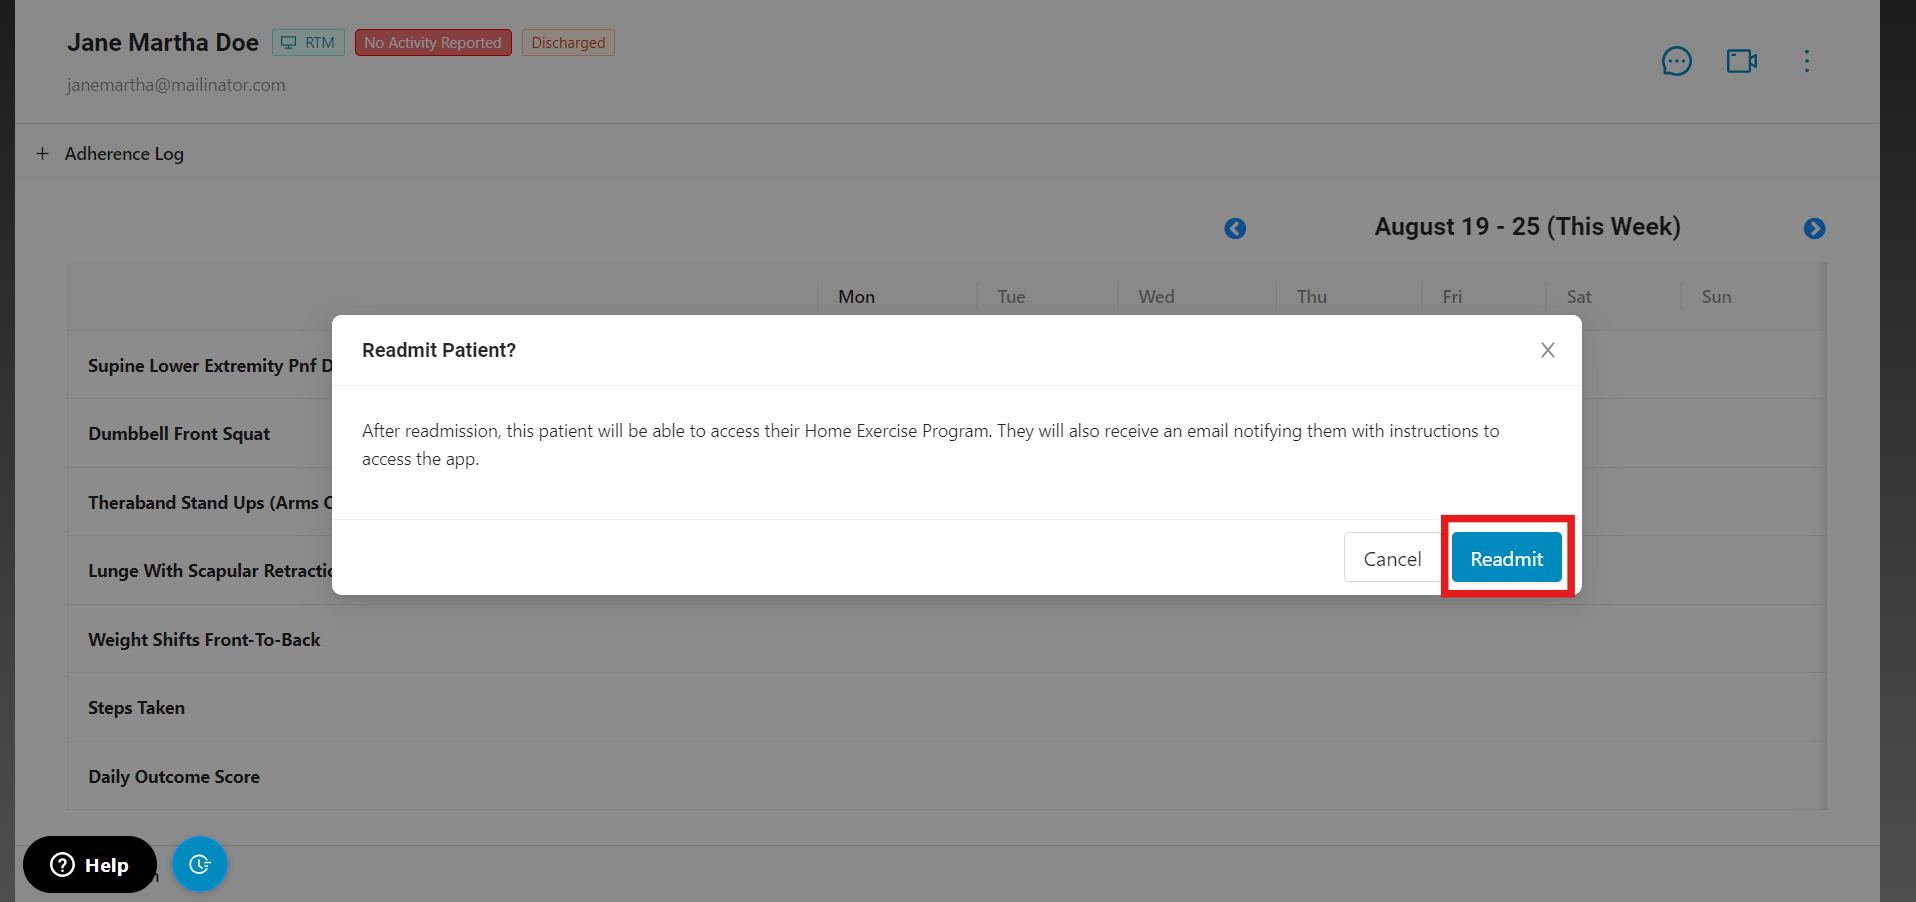Open the Help widget

[x=90, y=865]
